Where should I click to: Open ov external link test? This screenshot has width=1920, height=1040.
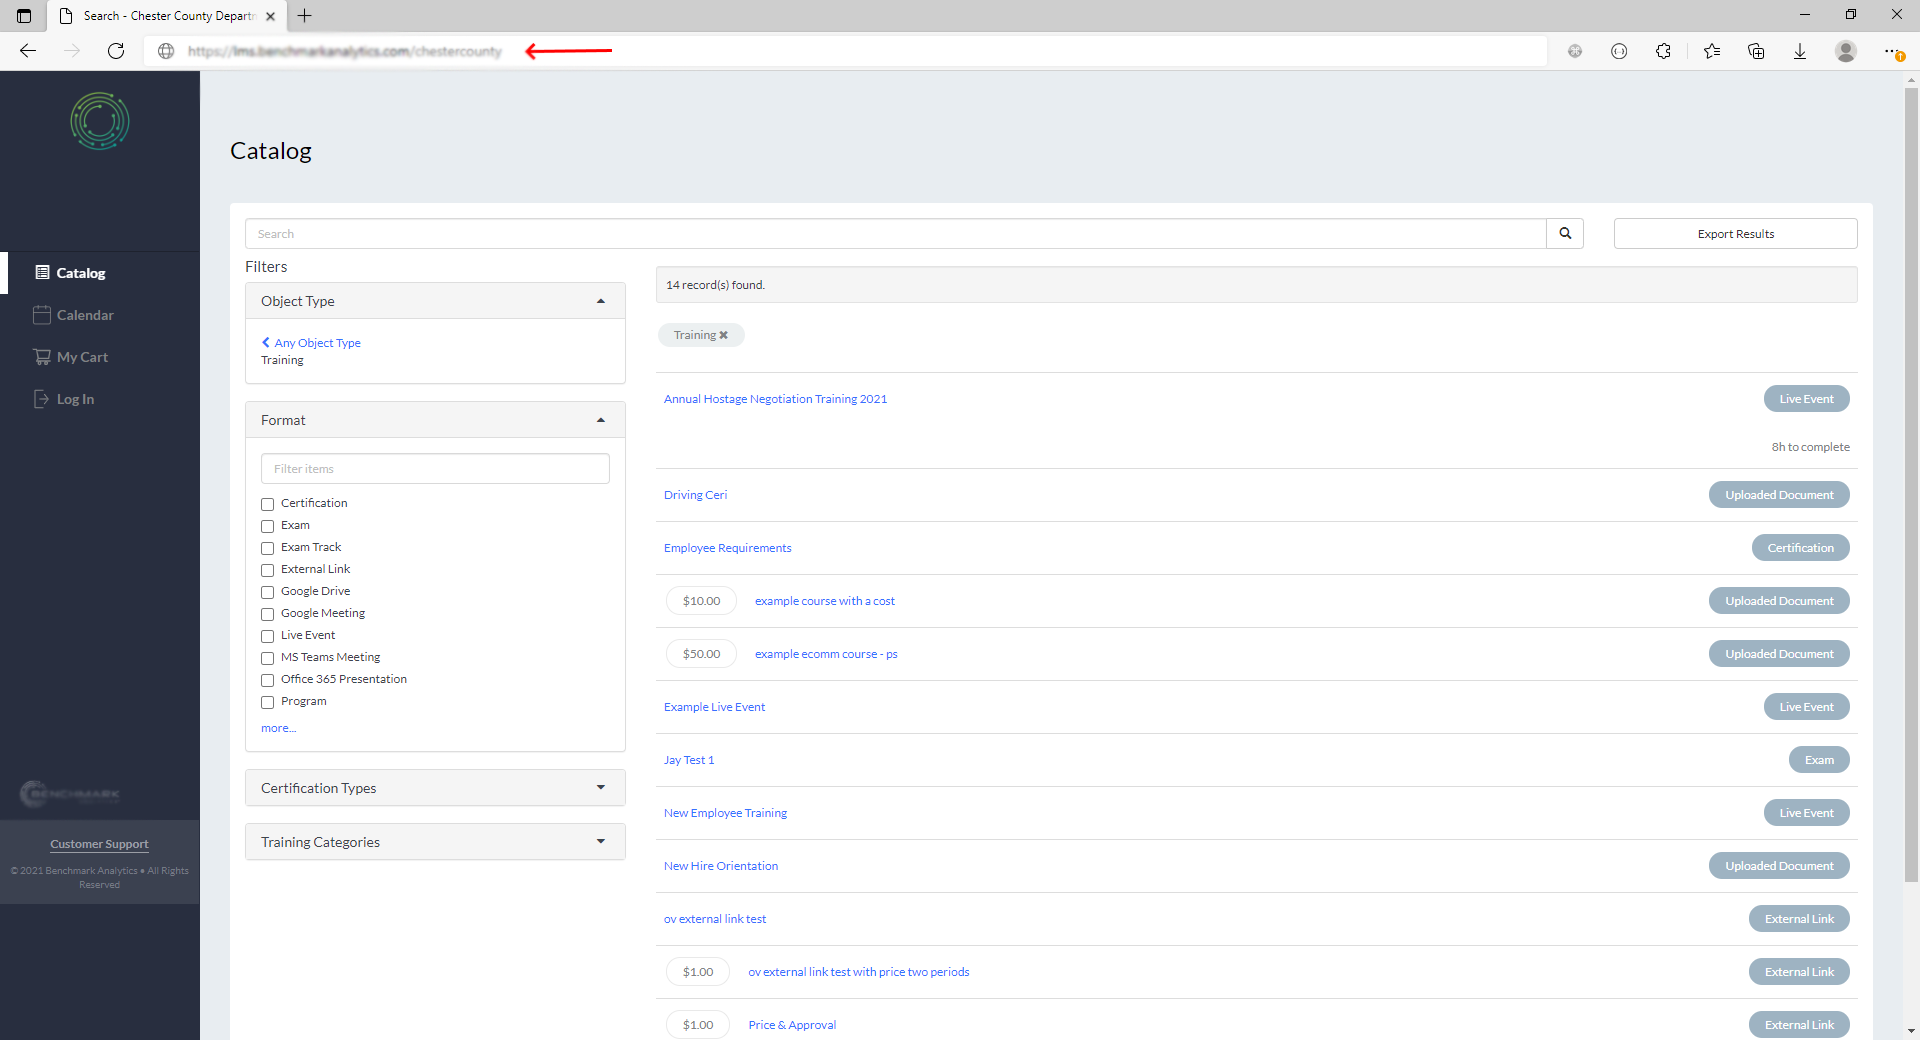tap(715, 919)
